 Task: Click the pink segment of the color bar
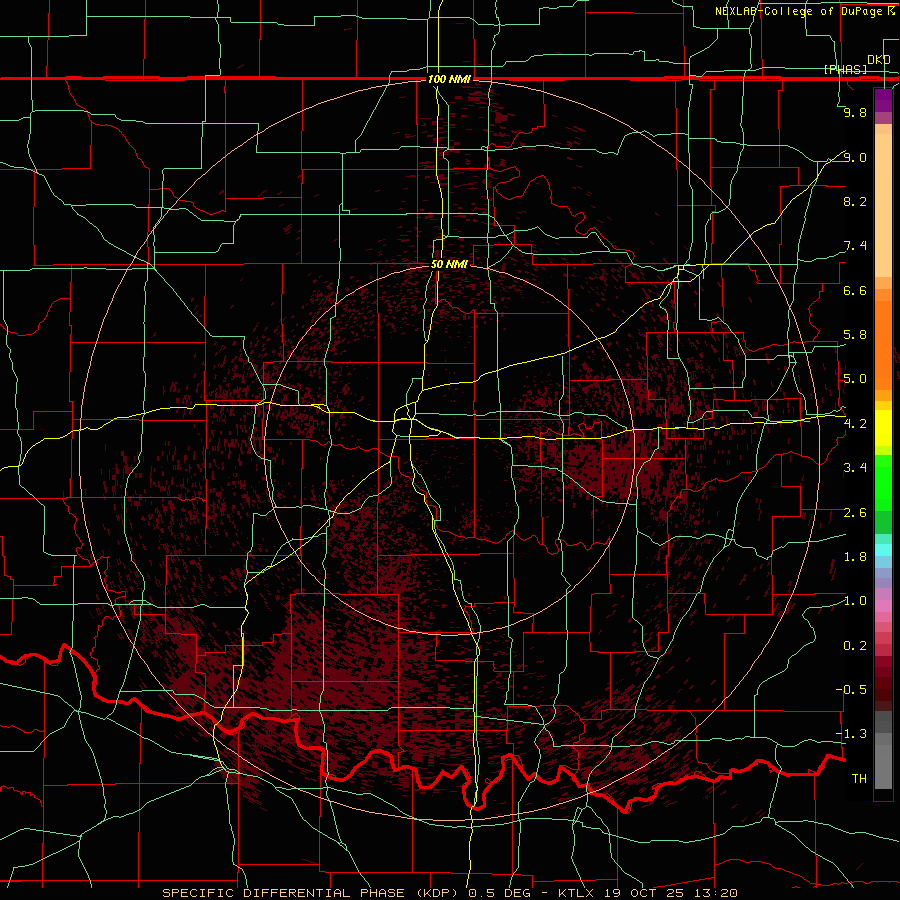(883, 606)
